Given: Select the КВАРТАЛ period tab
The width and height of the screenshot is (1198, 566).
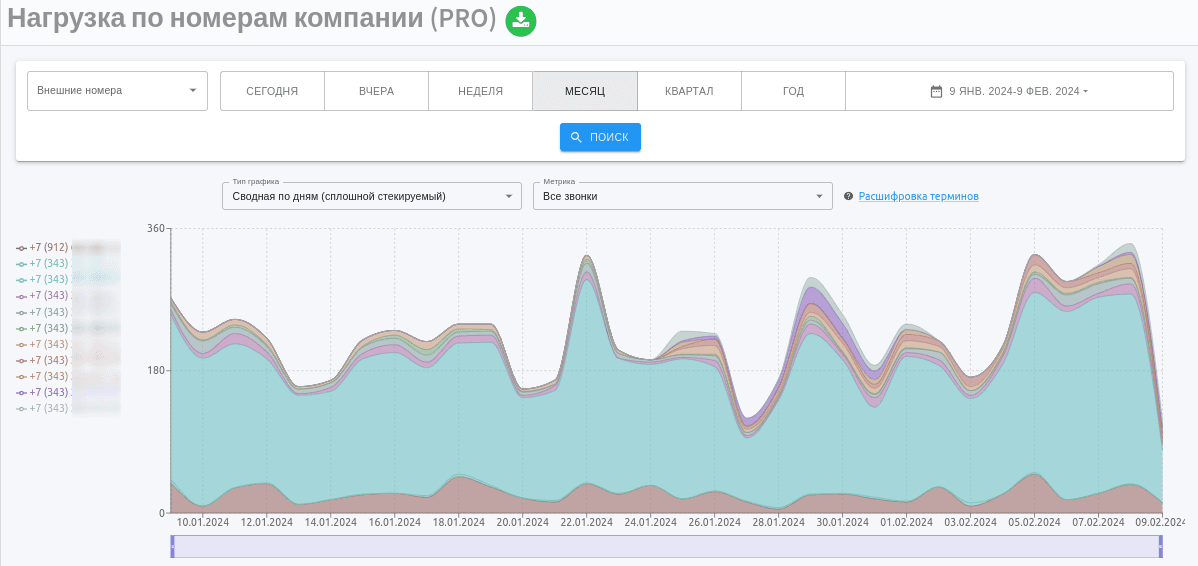Looking at the screenshot, I should [689, 91].
